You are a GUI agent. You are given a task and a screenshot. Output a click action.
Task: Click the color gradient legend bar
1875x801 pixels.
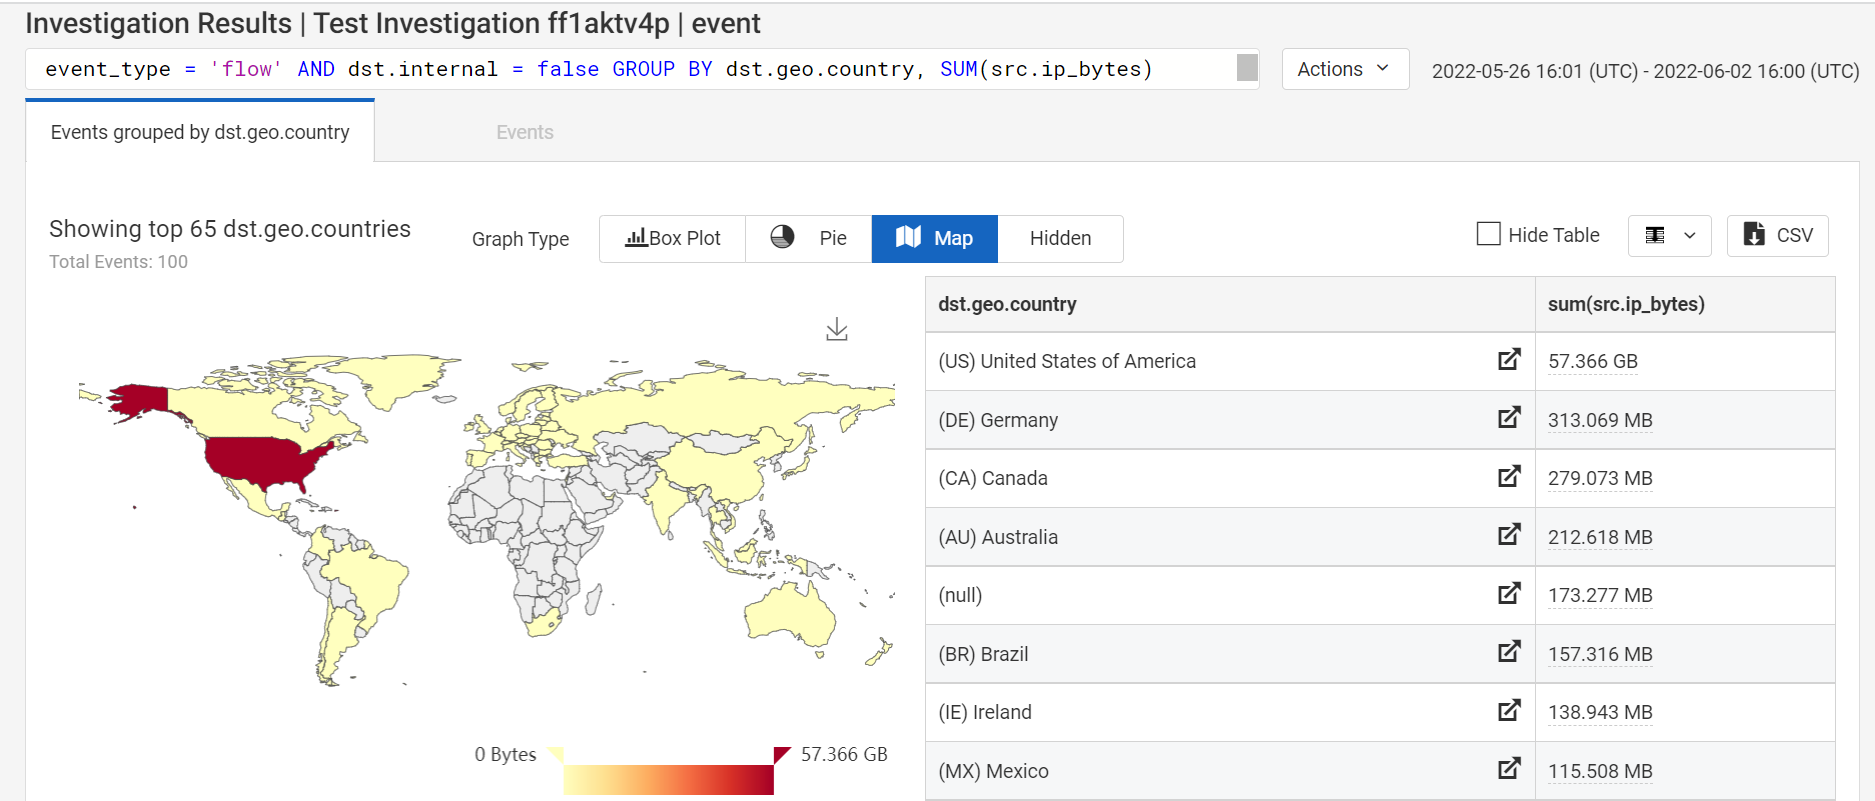pos(668,780)
